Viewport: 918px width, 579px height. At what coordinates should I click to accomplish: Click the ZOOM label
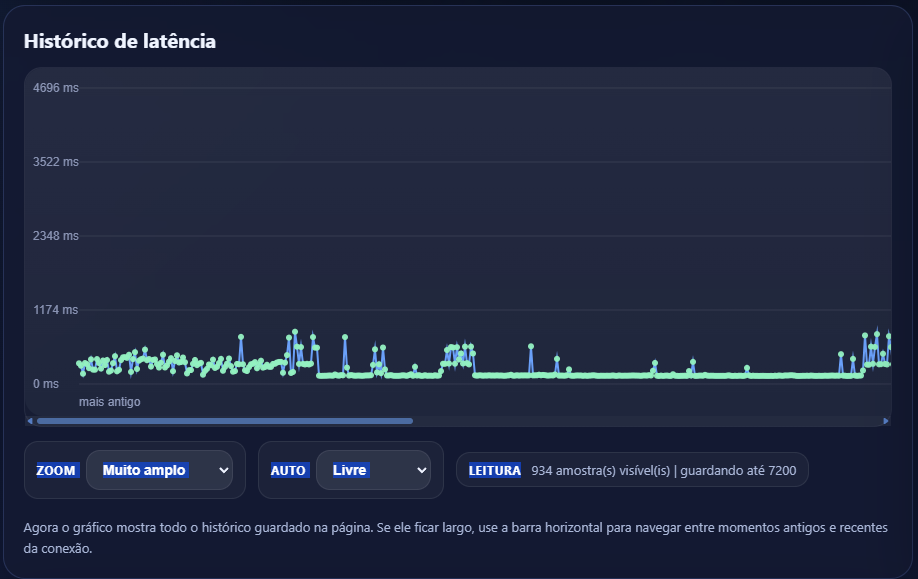click(x=56, y=470)
